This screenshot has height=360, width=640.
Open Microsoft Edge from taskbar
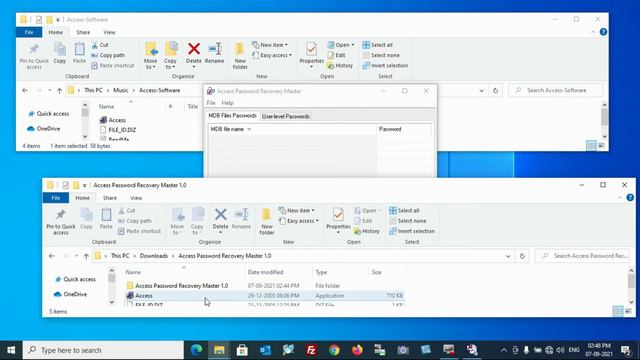[196, 350]
